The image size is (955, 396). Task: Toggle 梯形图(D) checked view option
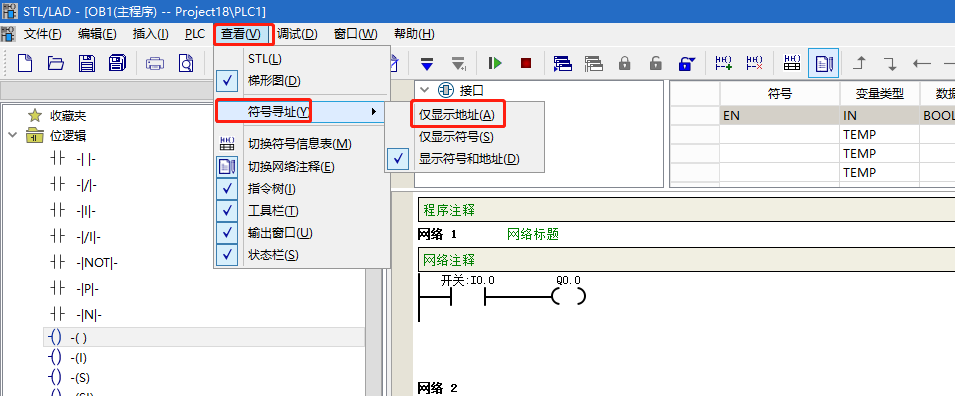point(301,80)
